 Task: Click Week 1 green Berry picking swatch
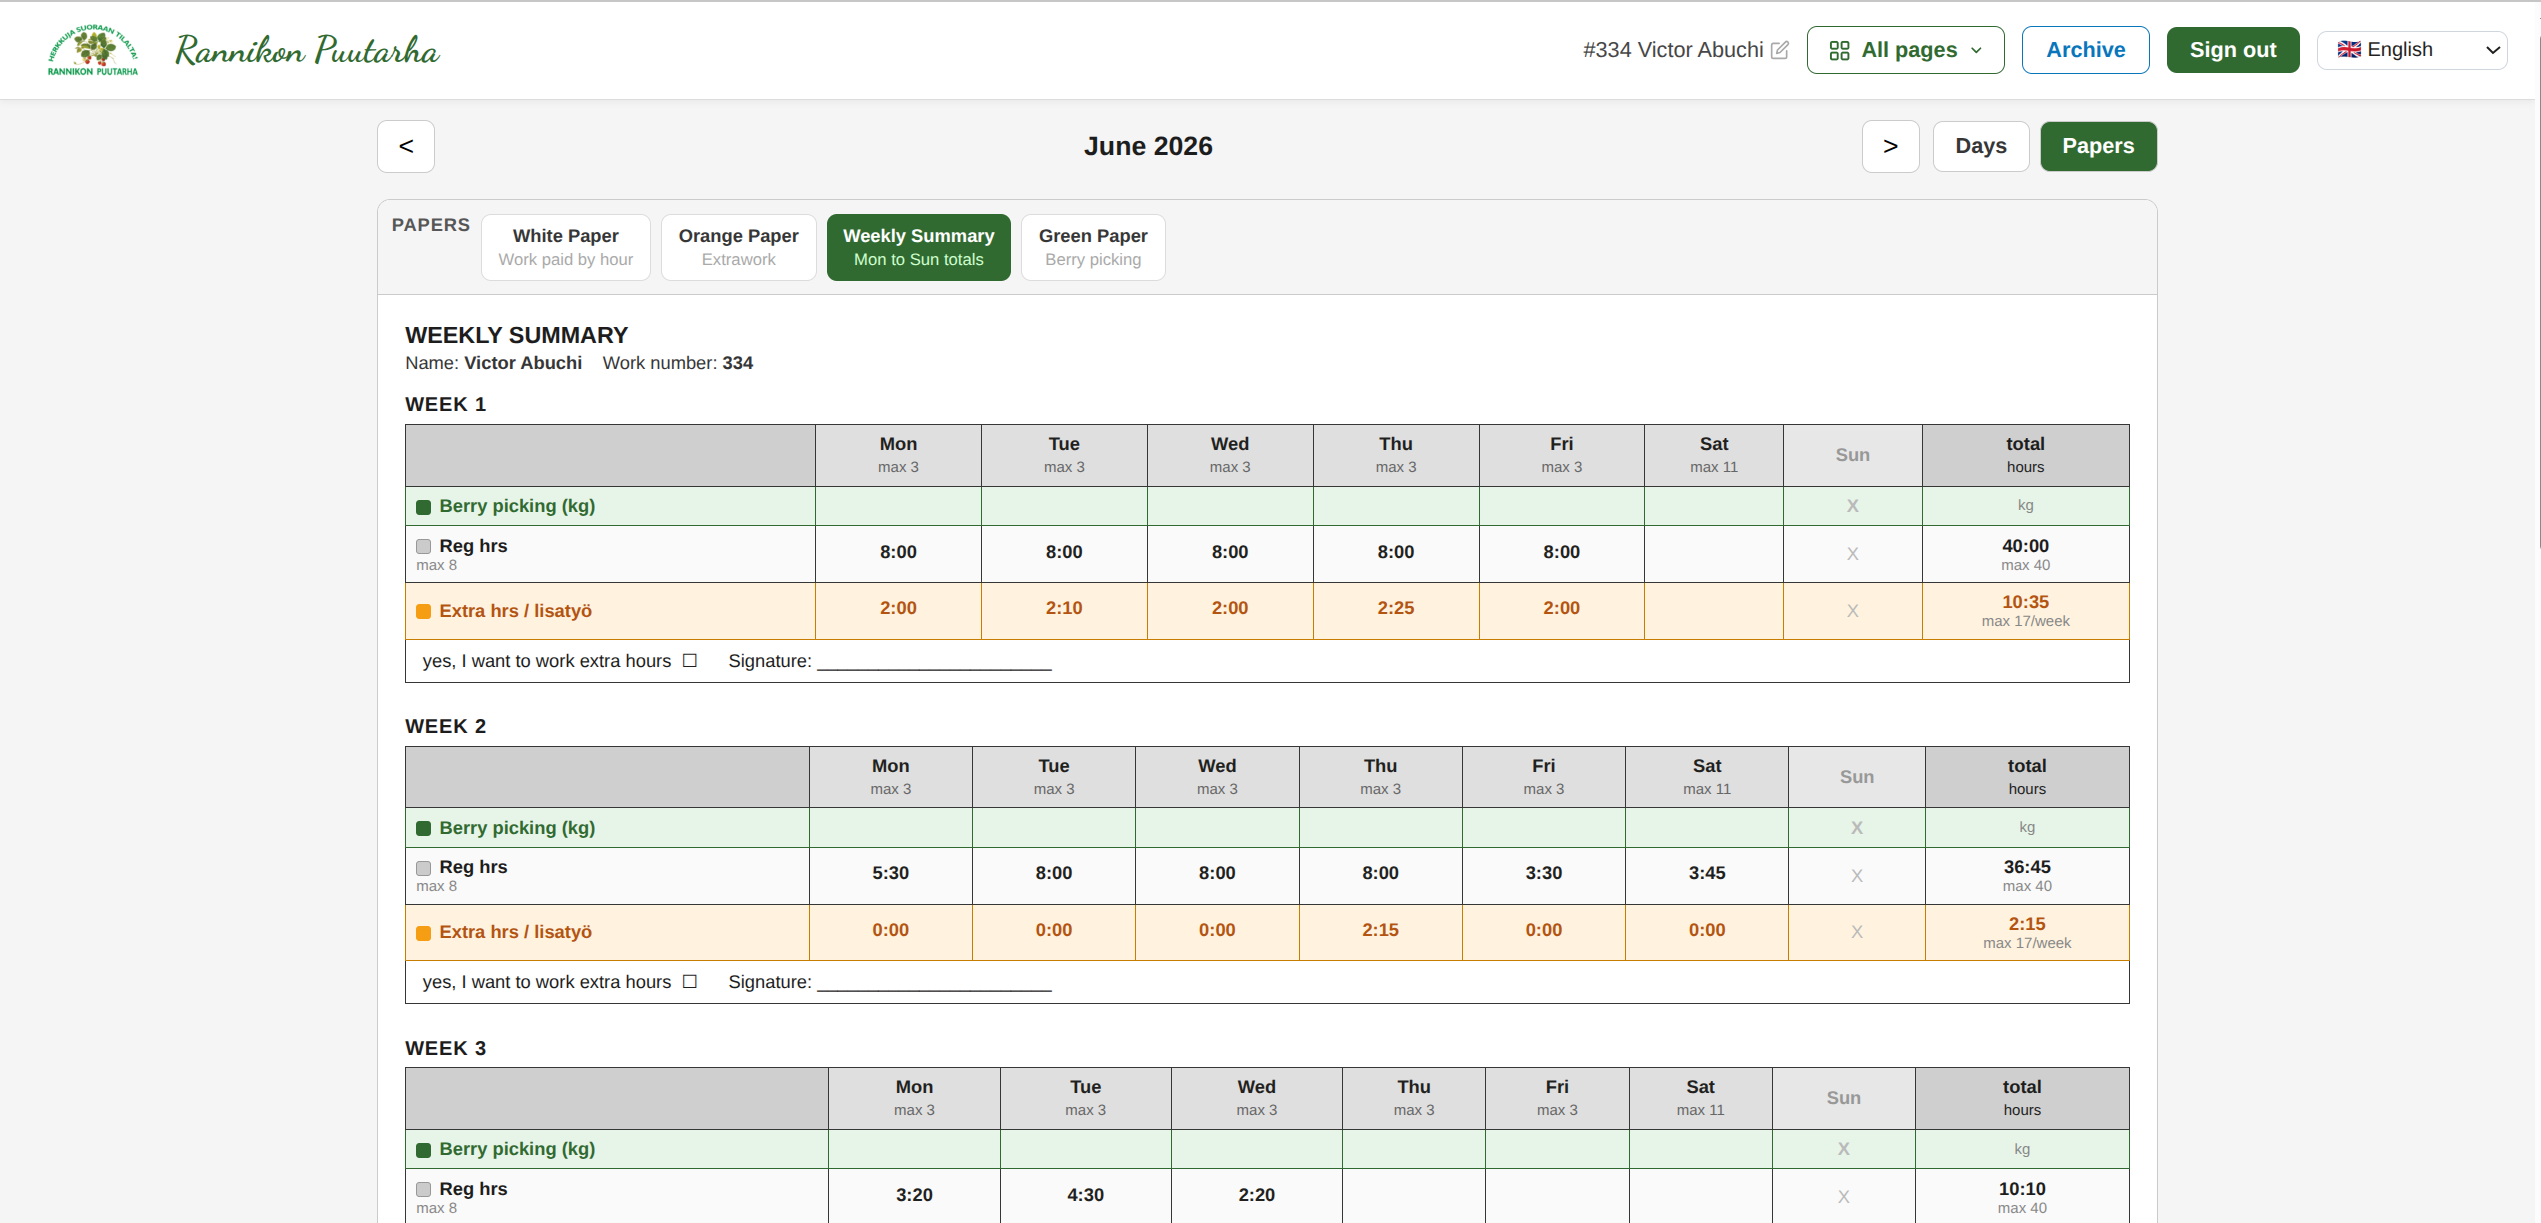(x=423, y=507)
